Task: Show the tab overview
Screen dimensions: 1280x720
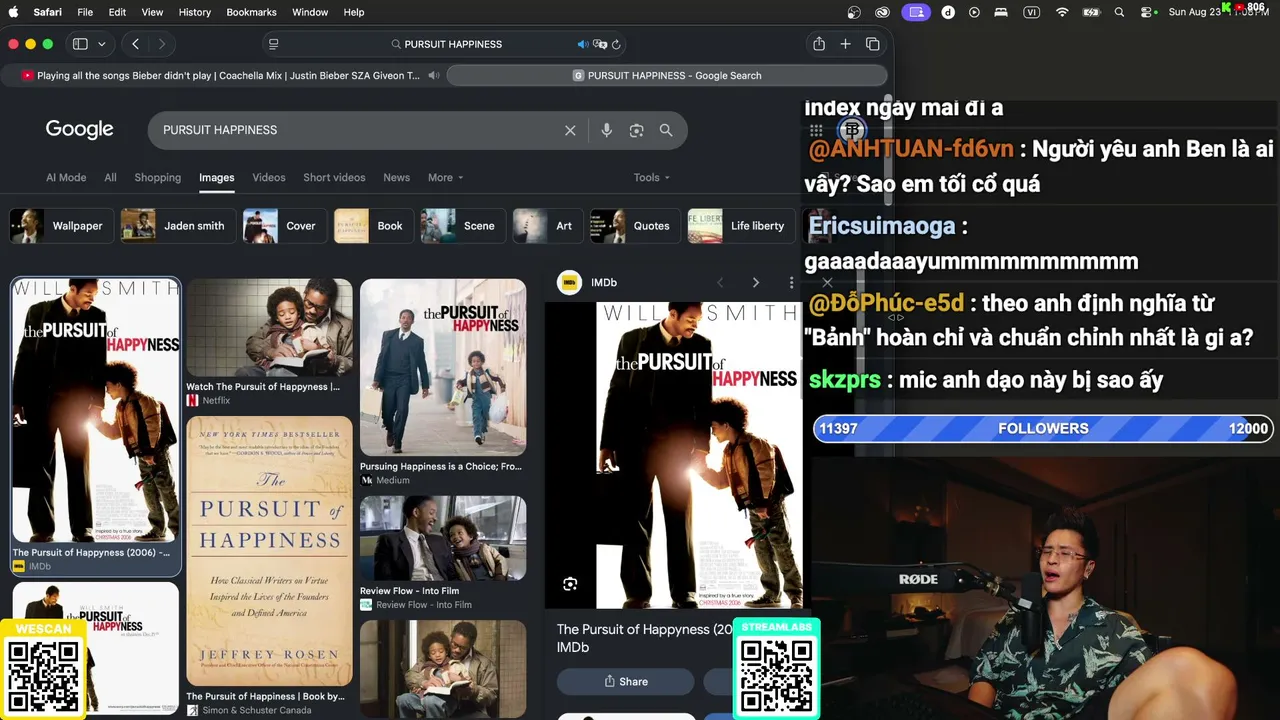Action: (x=873, y=44)
